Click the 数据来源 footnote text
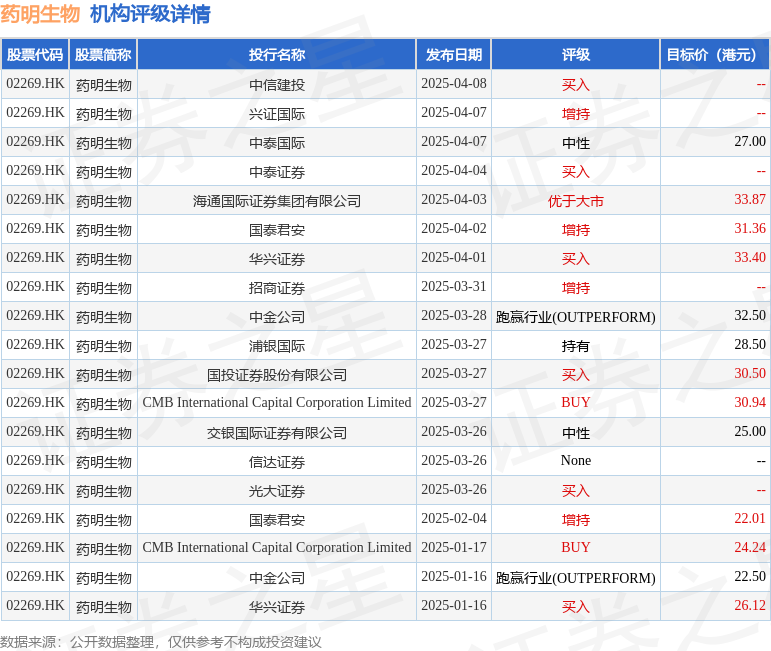Image resolution: width=771 pixels, height=651 pixels. tap(160, 642)
